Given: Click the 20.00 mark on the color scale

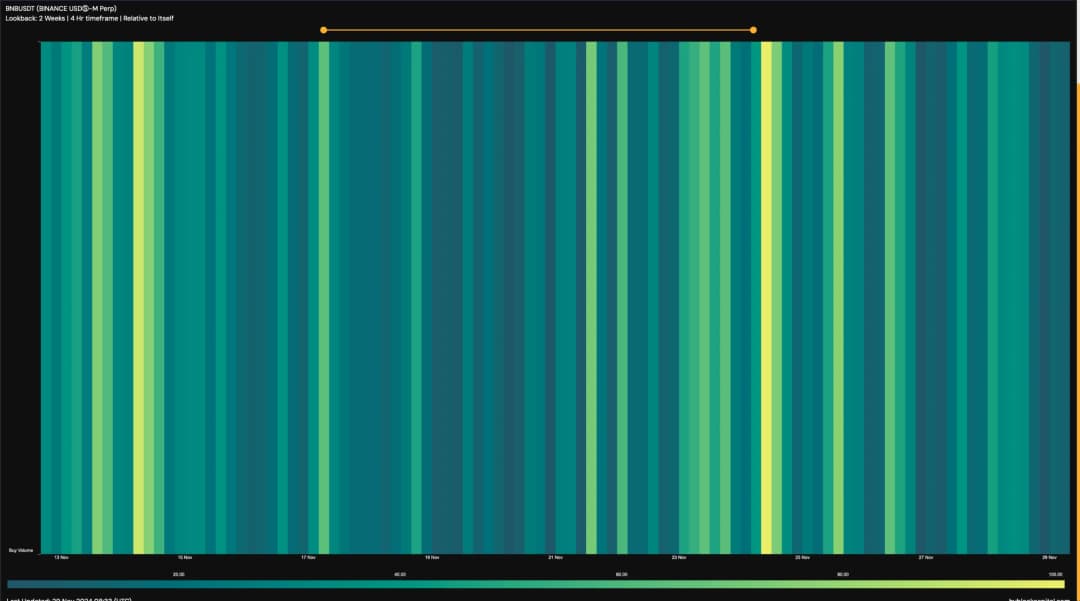Looking at the screenshot, I should (x=178, y=574).
